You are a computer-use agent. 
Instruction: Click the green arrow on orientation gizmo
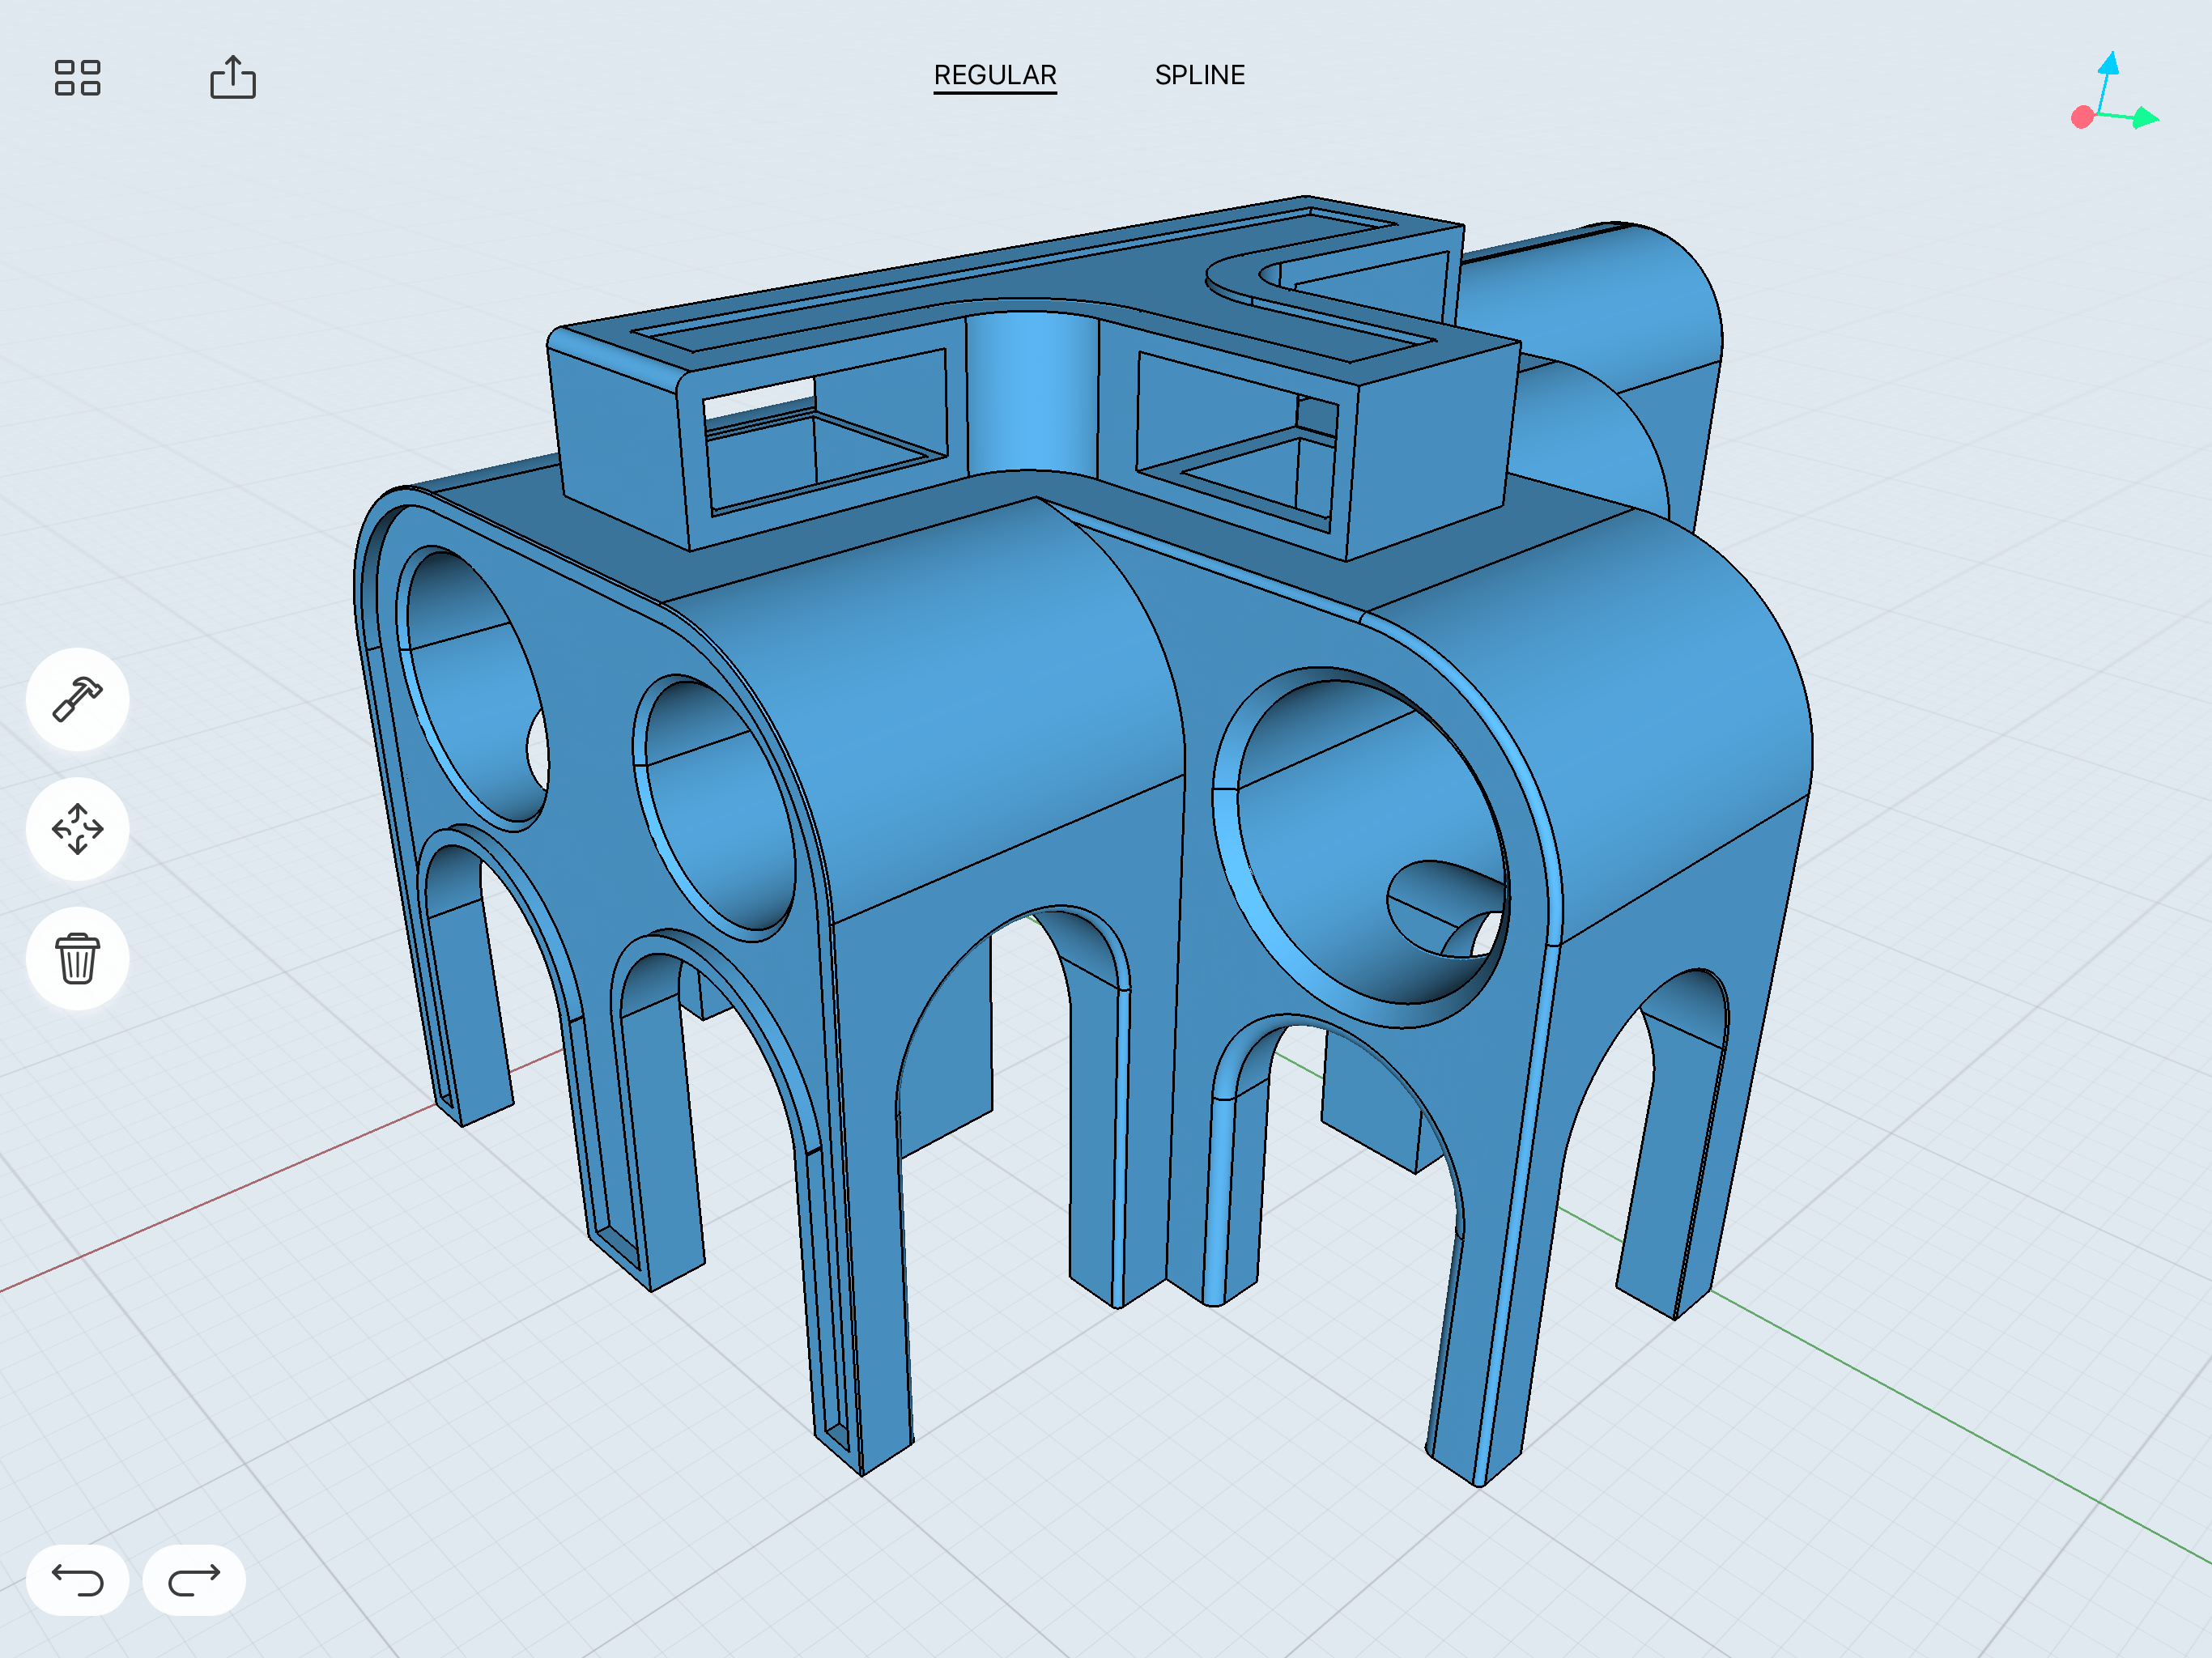(x=2145, y=119)
